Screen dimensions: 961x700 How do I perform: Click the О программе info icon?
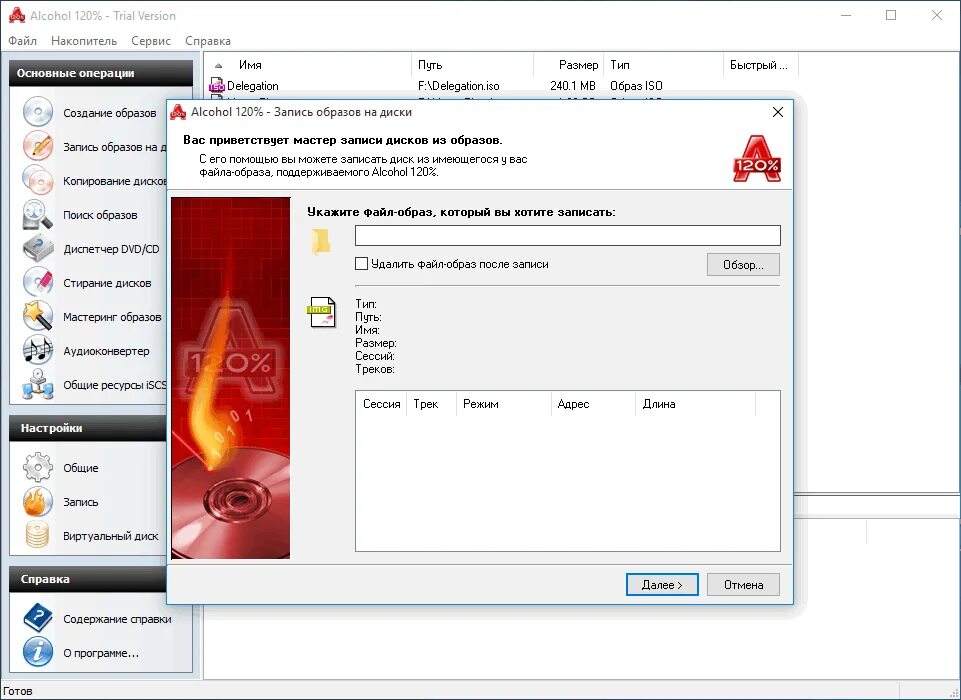coord(38,652)
